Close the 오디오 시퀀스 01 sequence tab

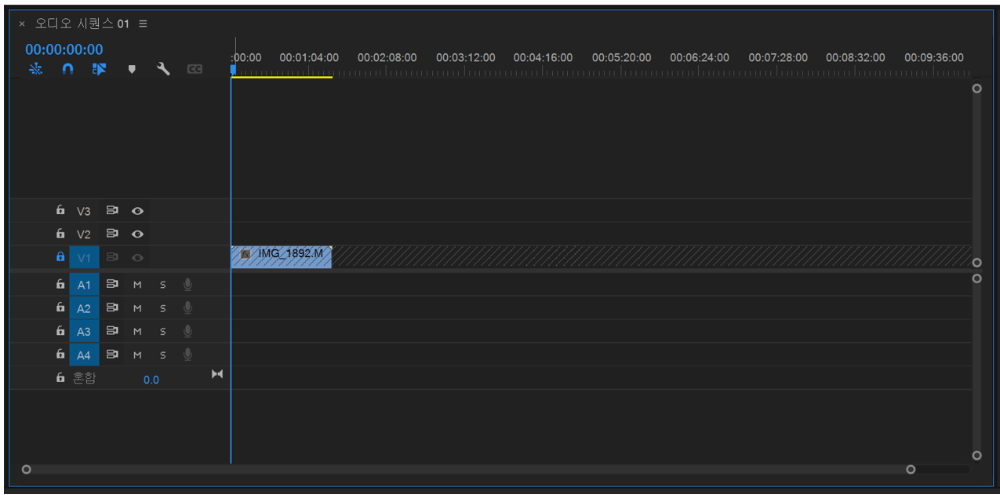click(22, 24)
